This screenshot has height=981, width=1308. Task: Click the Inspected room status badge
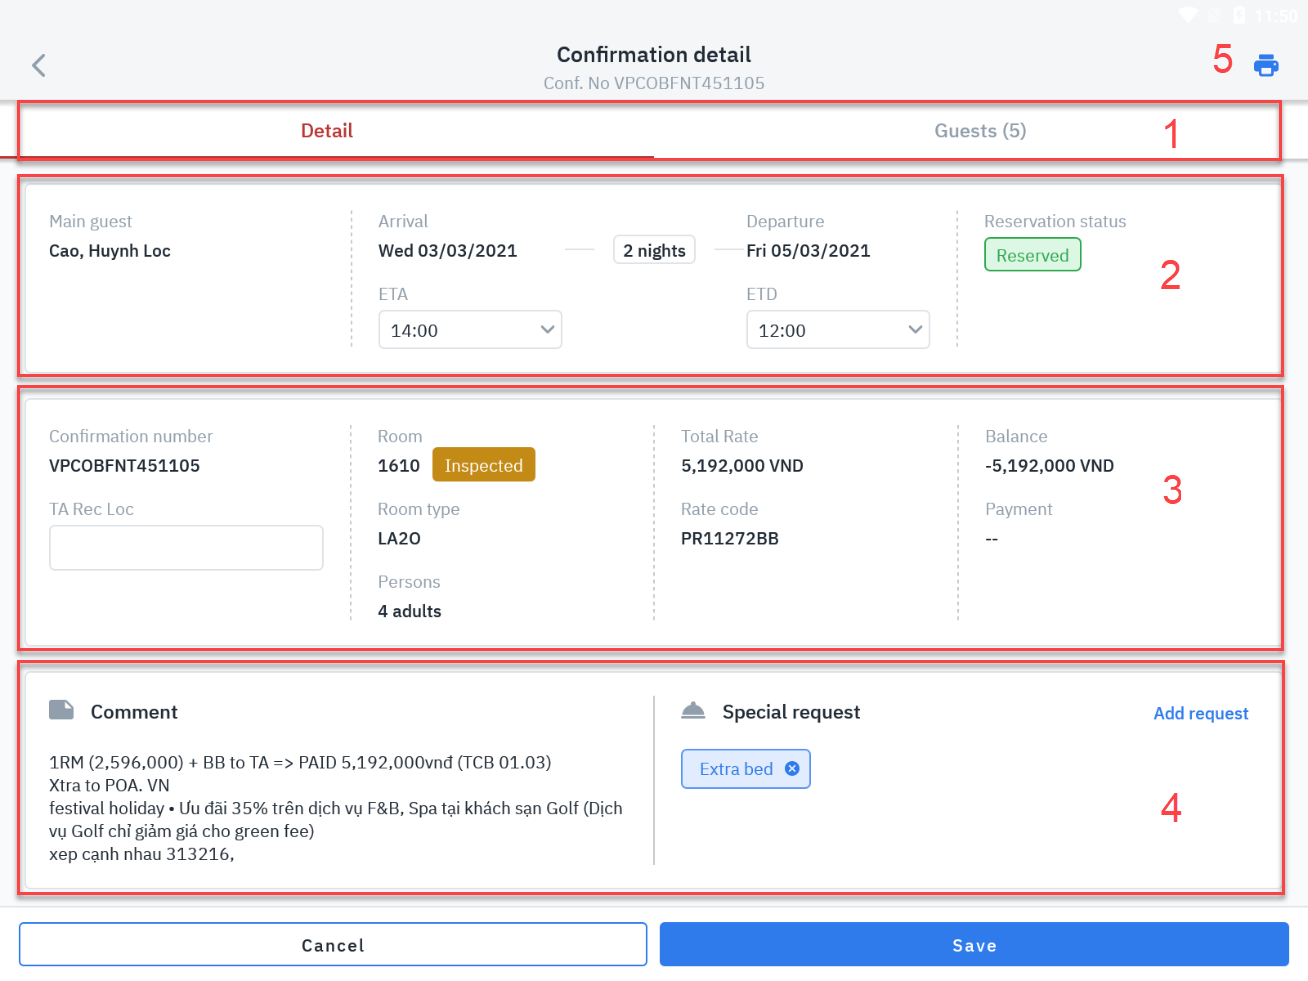click(x=484, y=465)
